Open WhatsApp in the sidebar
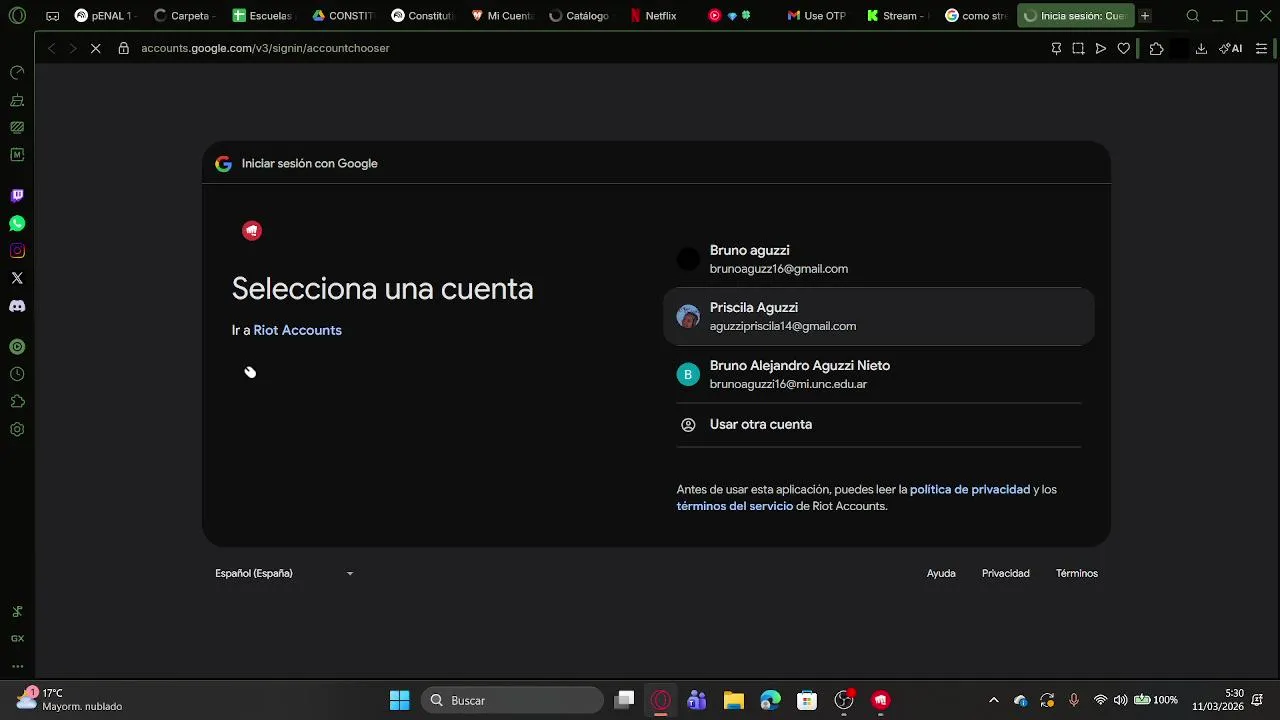This screenshot has width=1280, height=720. pyautogui.click(x=17, y=224)
